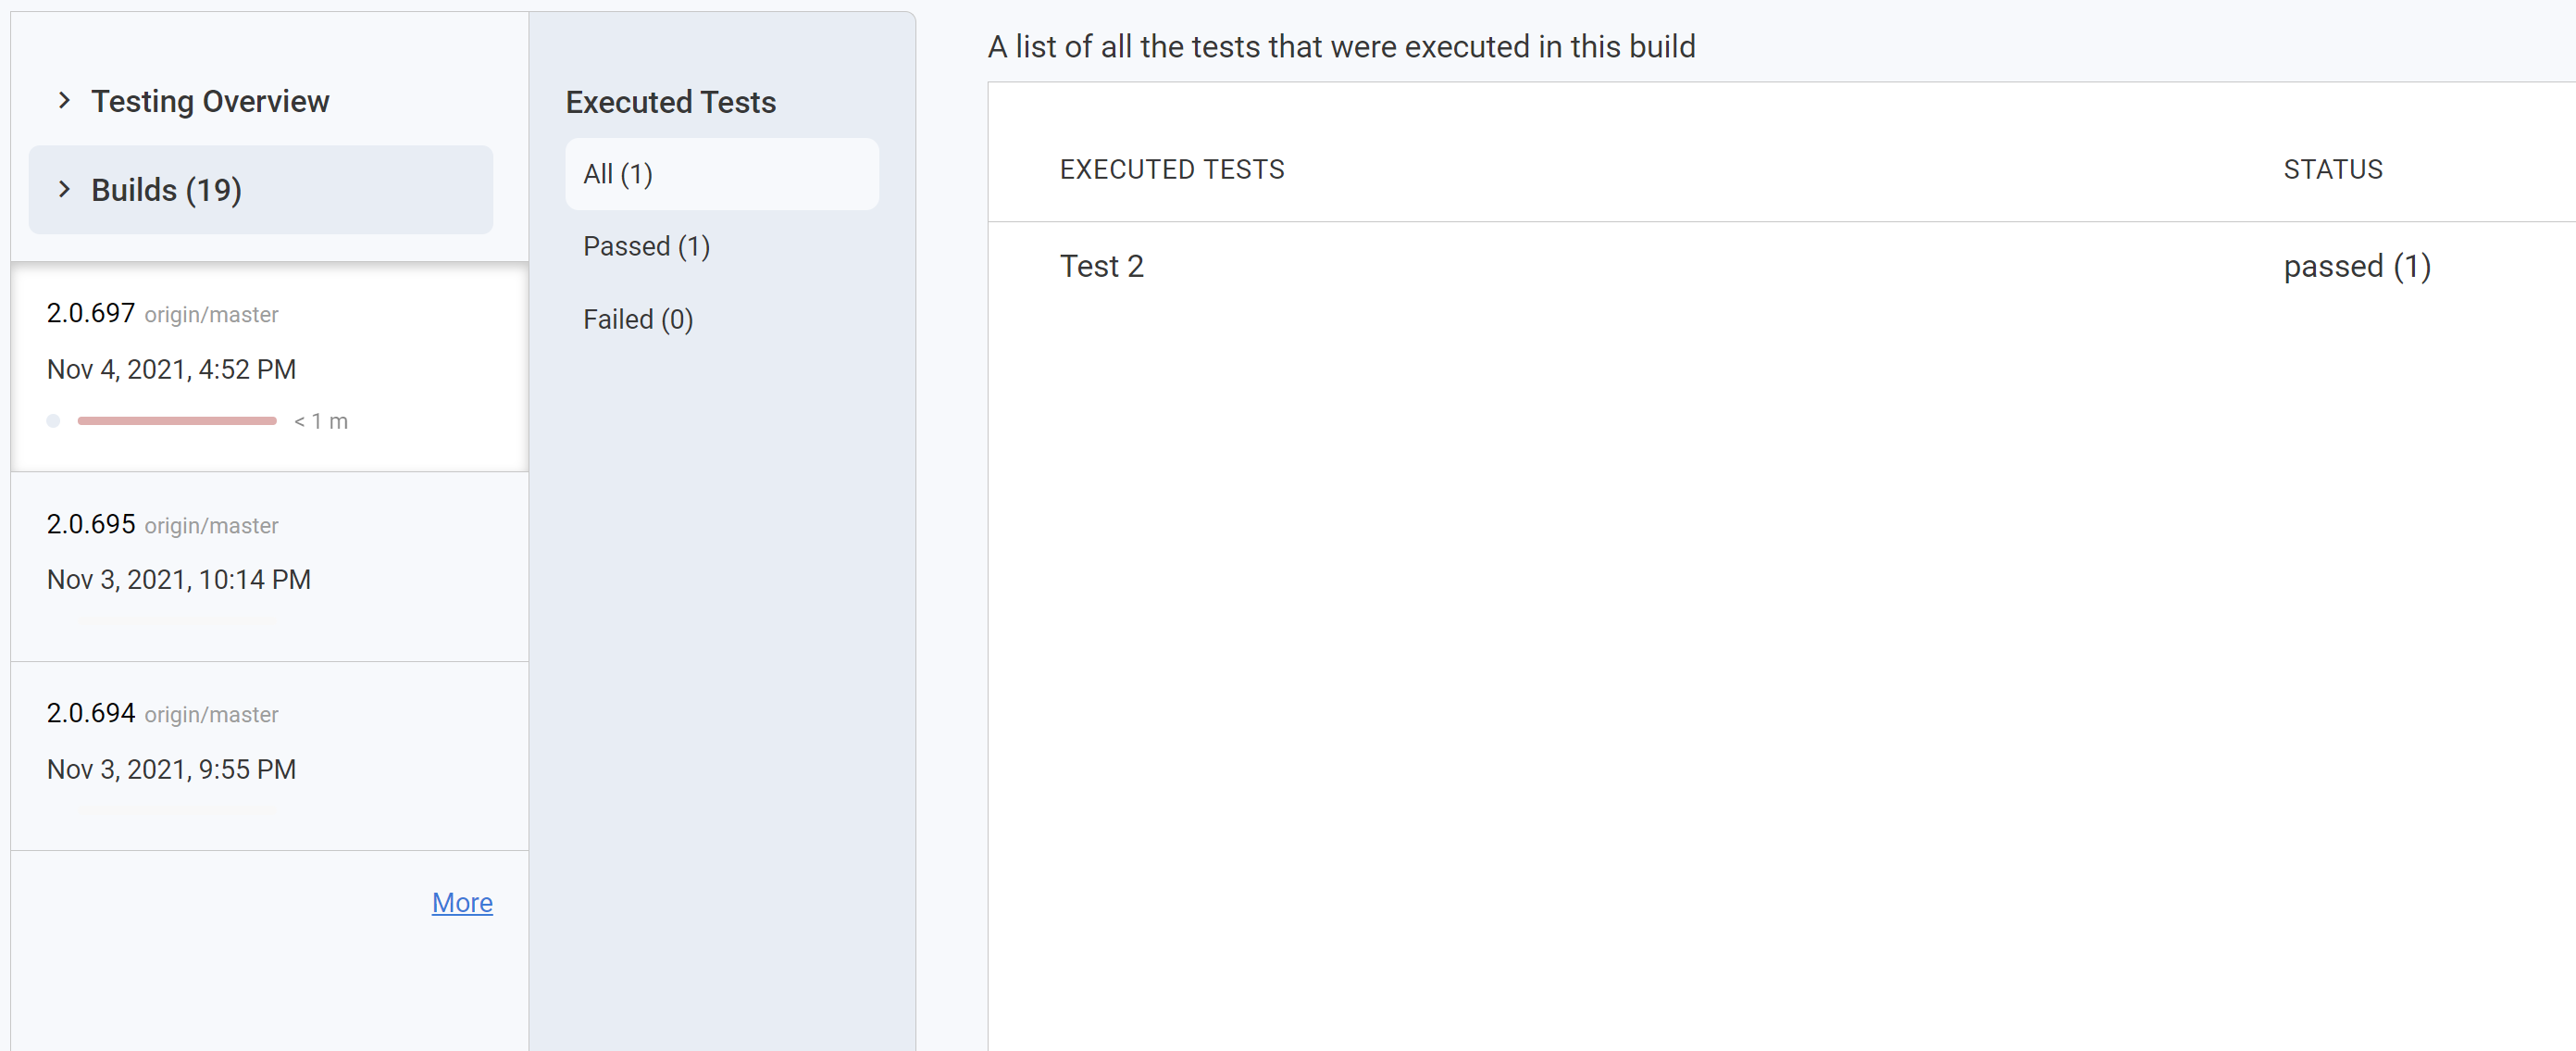Switch to the All (1) tests filter

click(x=618, y=174)
